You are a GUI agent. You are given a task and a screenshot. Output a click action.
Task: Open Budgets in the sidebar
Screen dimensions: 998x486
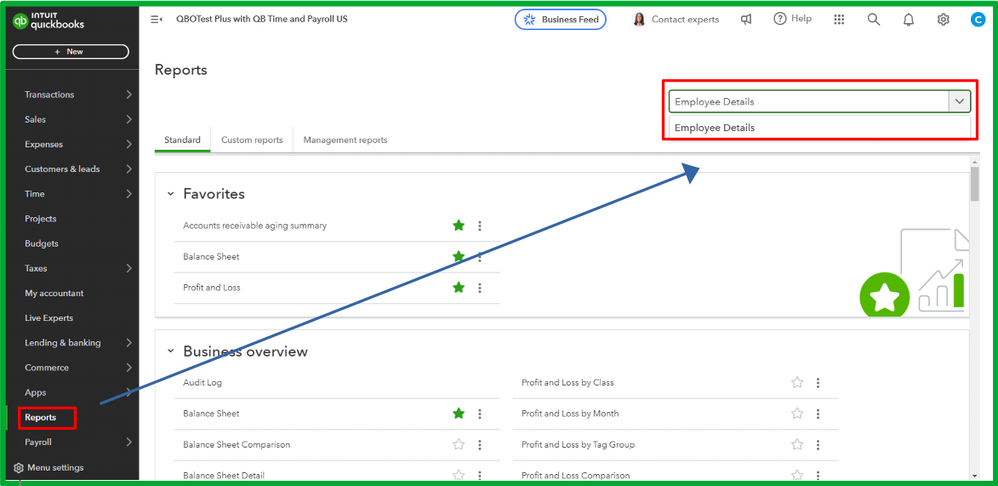click(41, 244)
